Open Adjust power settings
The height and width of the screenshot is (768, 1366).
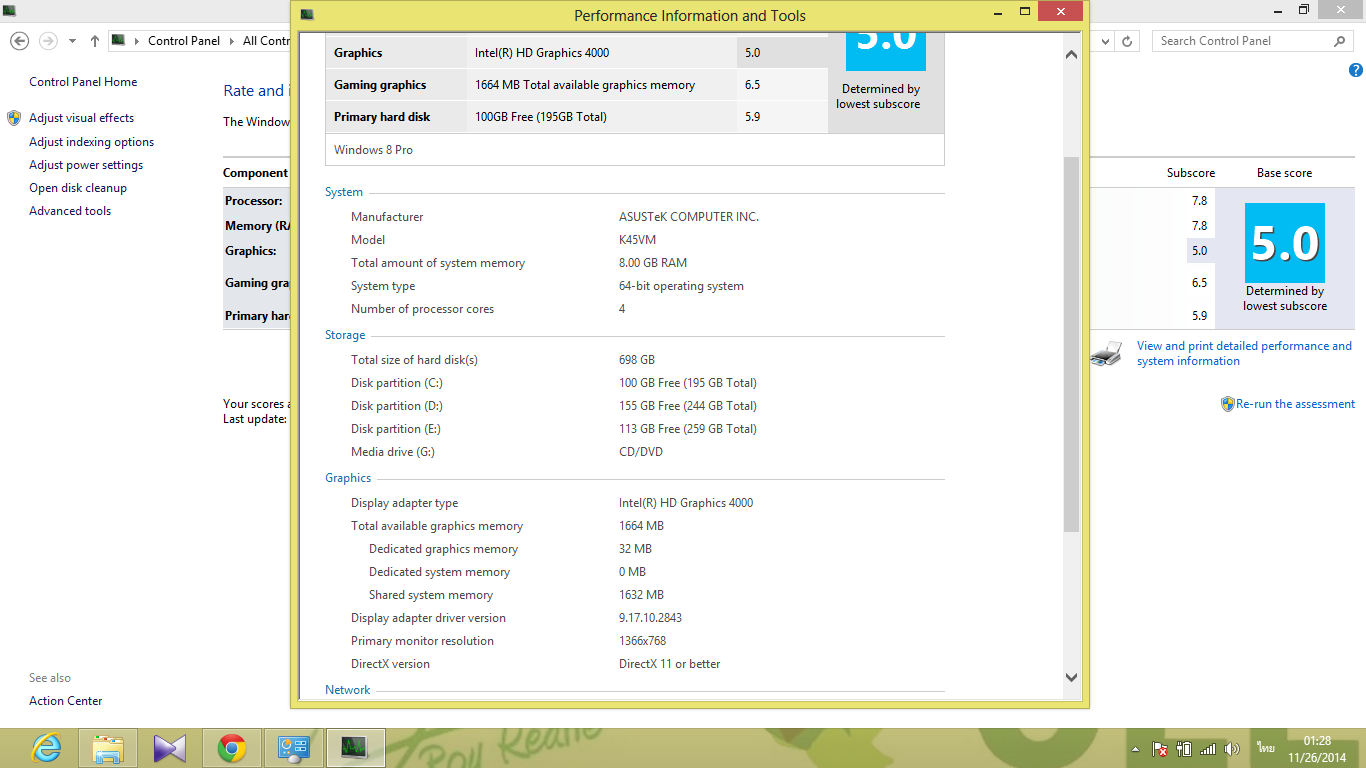tap(86, 165)
